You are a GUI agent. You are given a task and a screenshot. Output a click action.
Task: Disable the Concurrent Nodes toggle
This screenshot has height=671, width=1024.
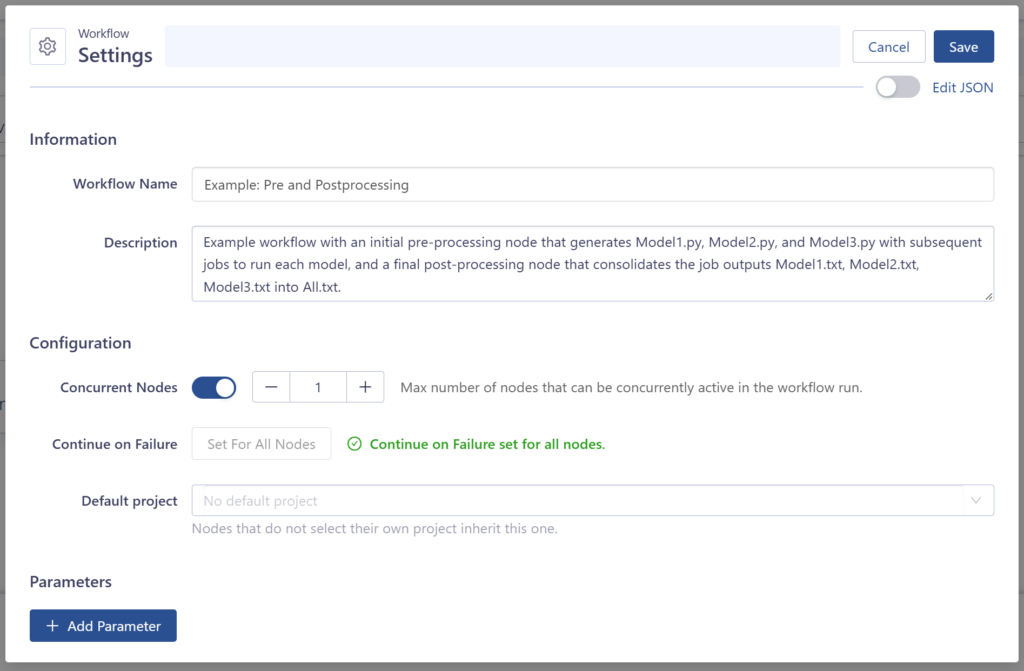point(214,387)
